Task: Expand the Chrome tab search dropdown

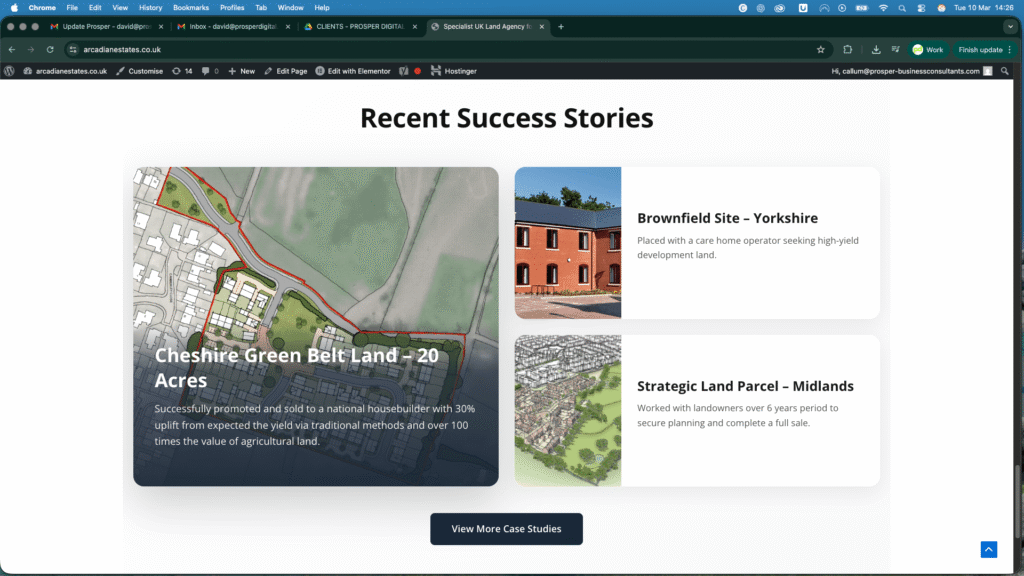Action: (1009, 26)
